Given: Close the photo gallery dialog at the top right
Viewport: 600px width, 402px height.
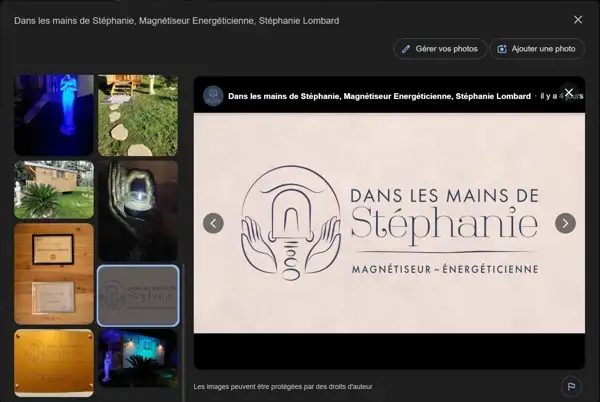Looking at the screenshot, I should click(x=578, y=20).
